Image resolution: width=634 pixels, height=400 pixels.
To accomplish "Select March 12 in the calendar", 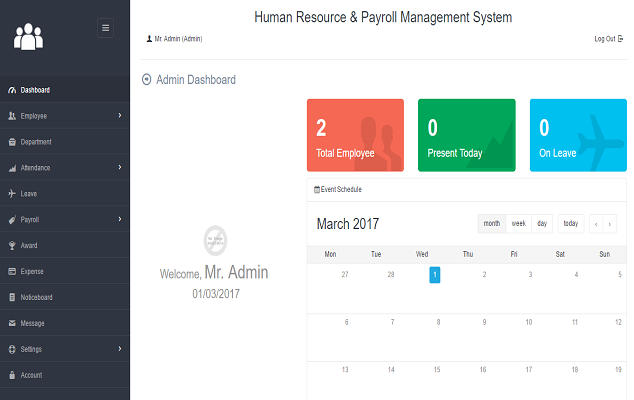I will 618,322.
